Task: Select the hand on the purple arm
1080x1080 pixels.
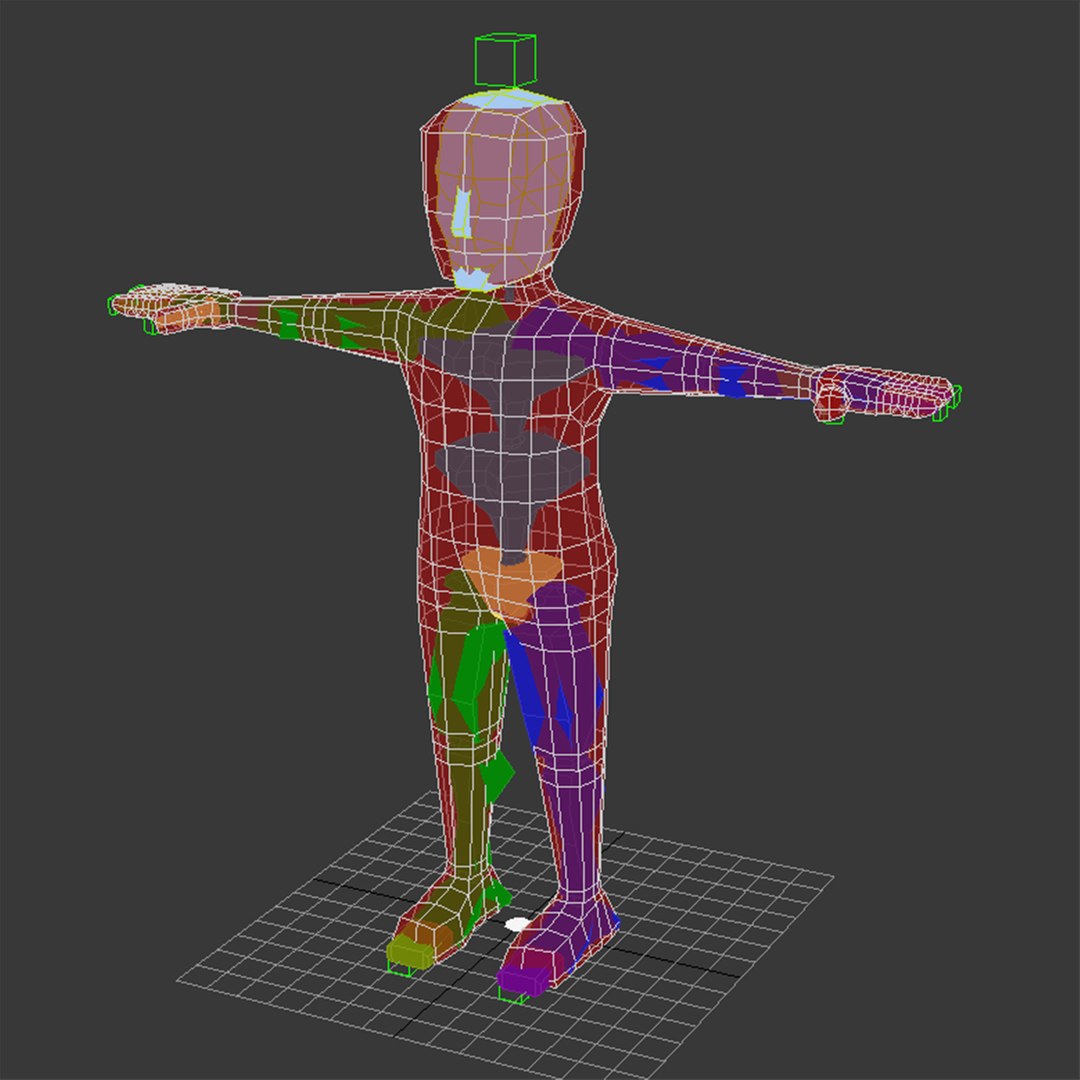Action: point(885,394)
